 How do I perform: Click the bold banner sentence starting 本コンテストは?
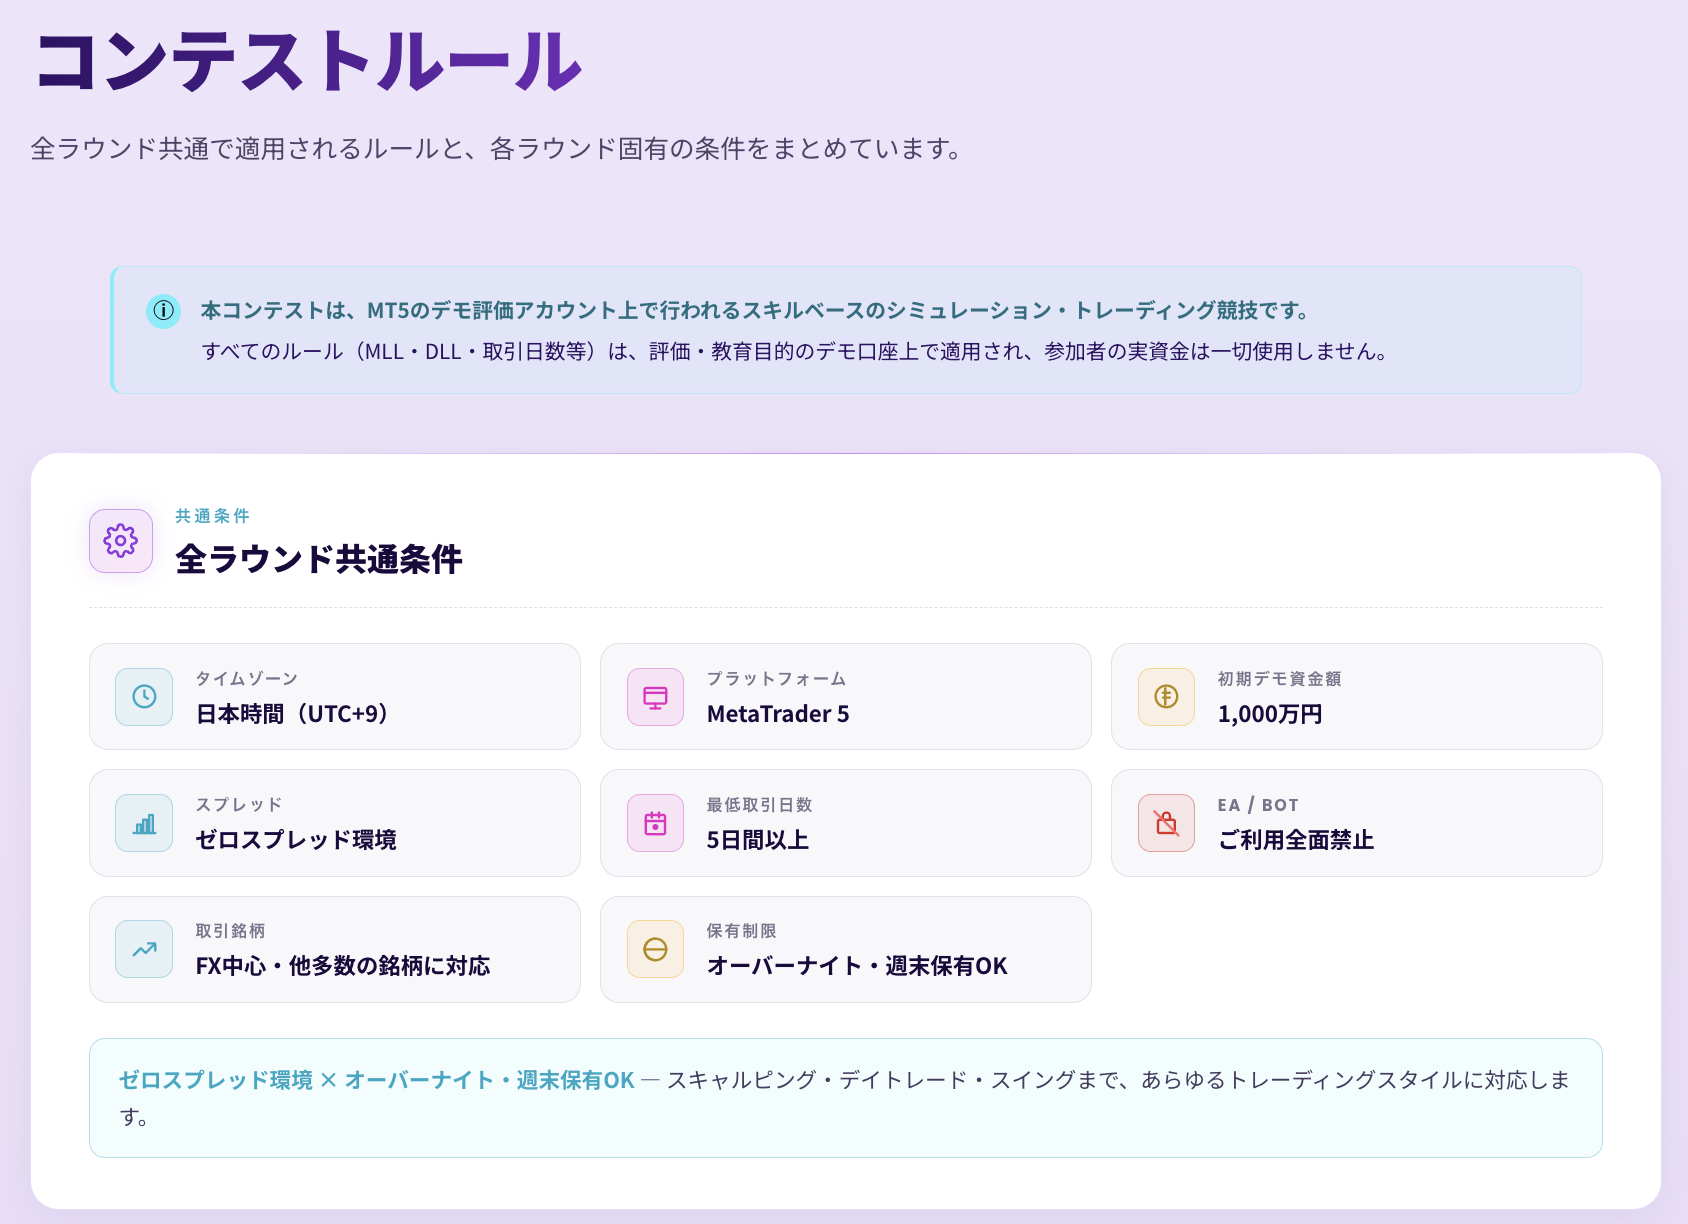point(756,311)
